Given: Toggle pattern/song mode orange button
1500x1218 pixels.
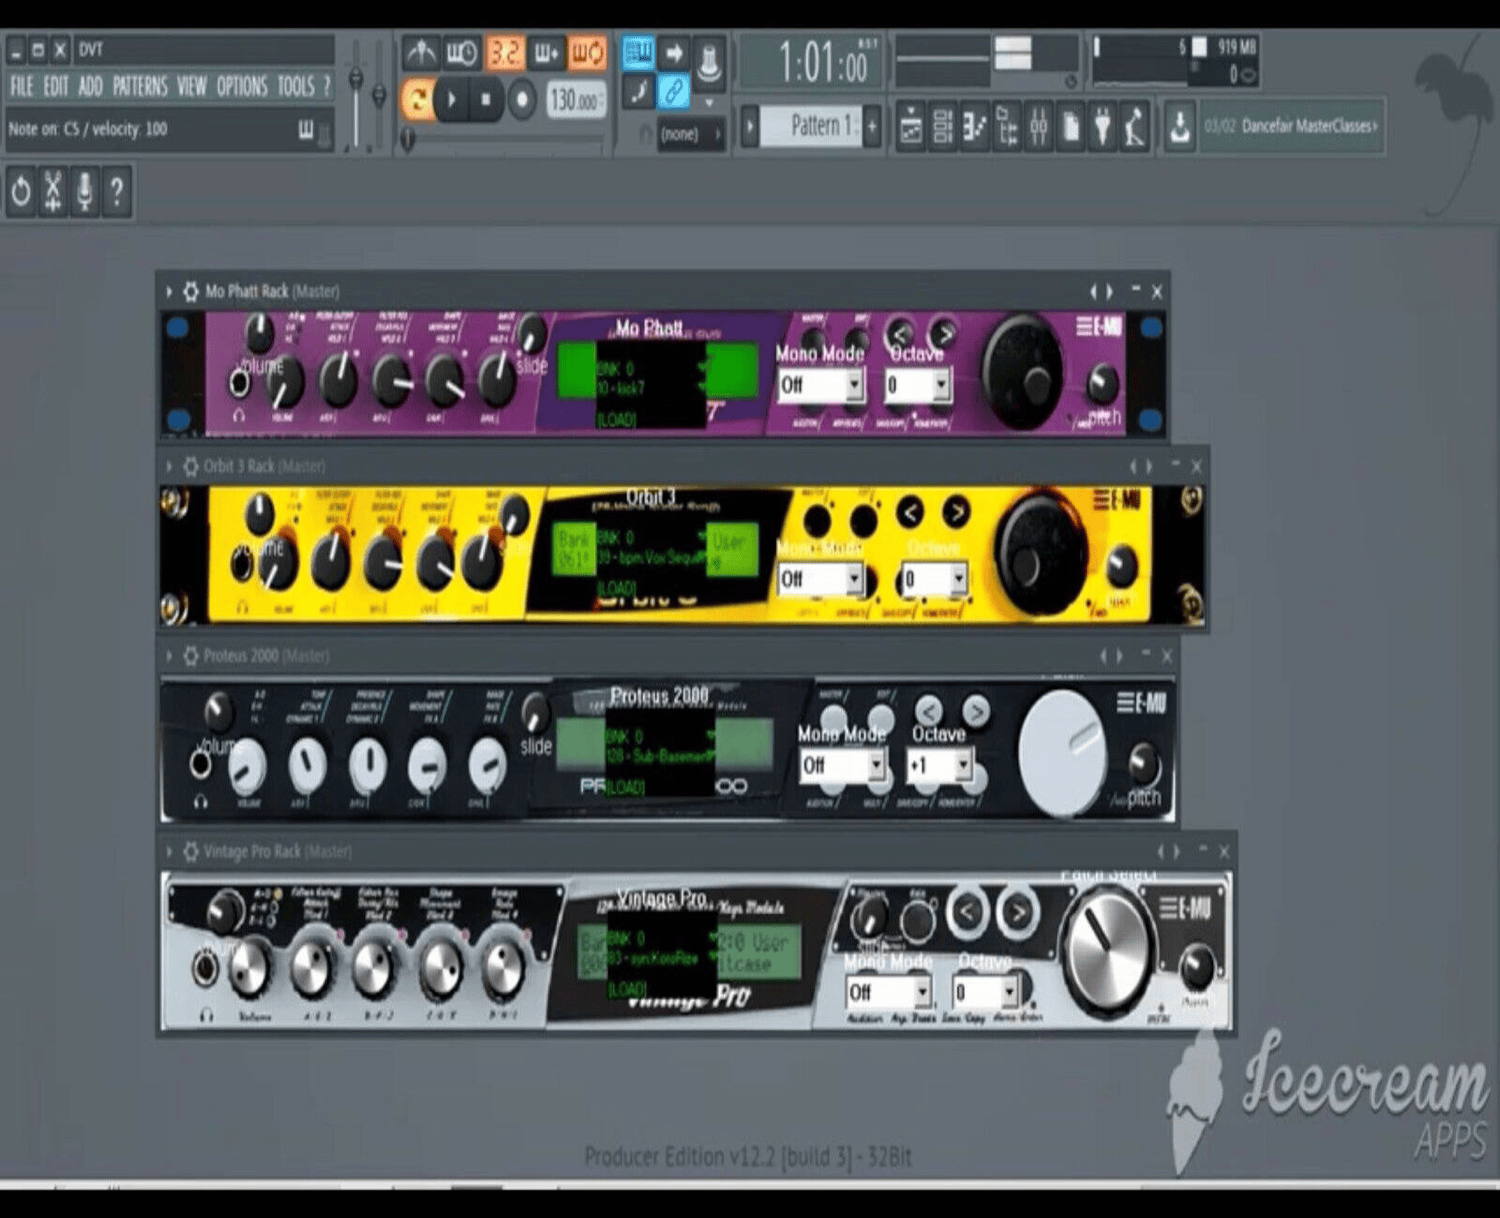Looking at the screenshot, I should tap(418, 100).
